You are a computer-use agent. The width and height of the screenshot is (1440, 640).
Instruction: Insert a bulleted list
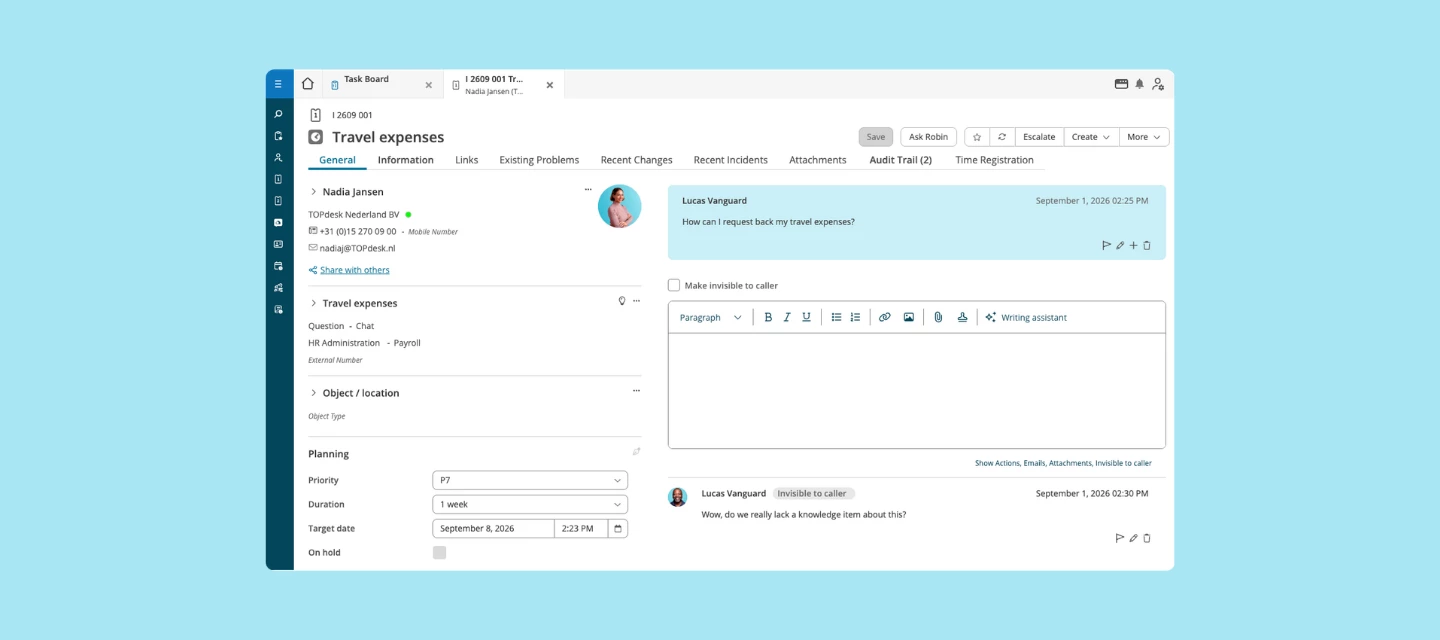tap(836, 317)
